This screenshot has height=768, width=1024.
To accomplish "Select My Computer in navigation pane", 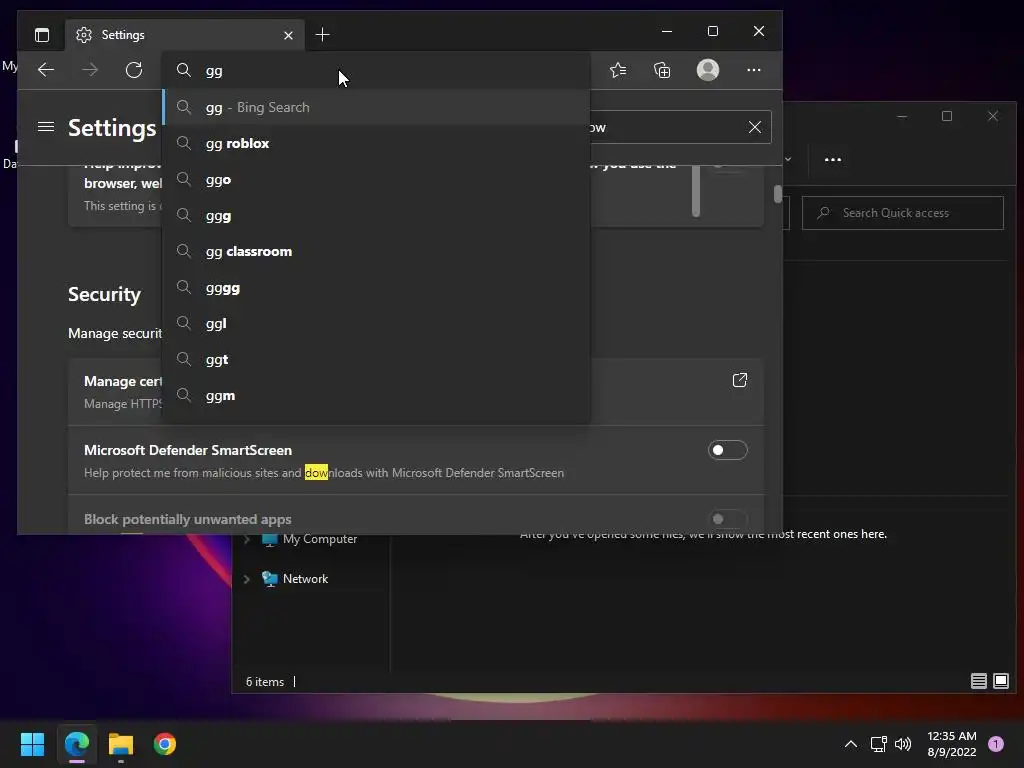I will pos(319,539).
